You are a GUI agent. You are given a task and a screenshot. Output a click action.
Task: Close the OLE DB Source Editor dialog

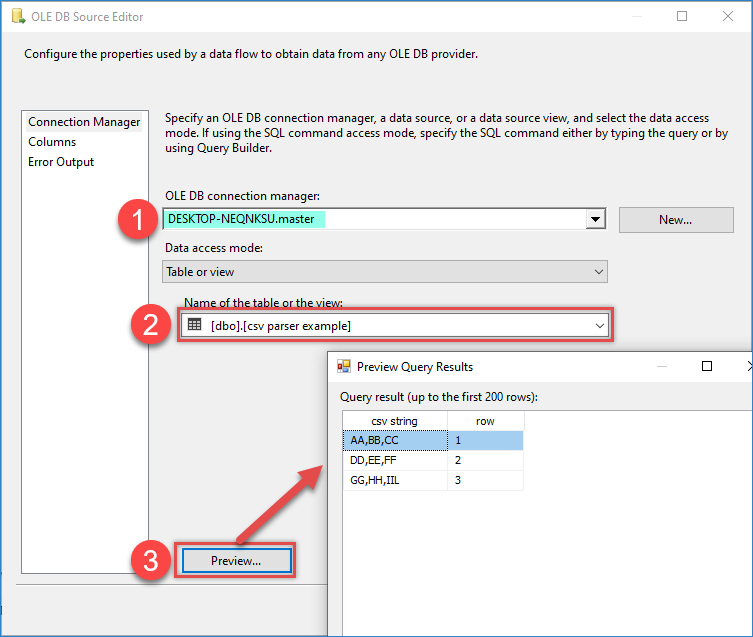[x=728, y=16]
